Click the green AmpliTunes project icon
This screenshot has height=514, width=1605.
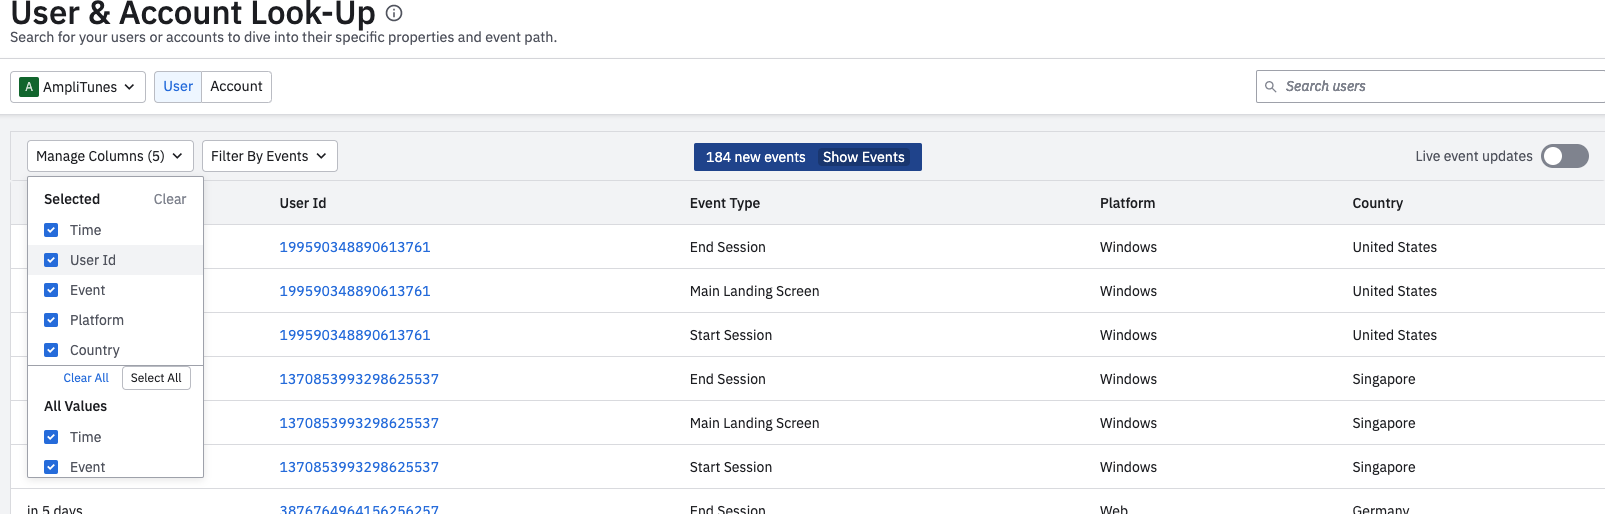(29, 87)
